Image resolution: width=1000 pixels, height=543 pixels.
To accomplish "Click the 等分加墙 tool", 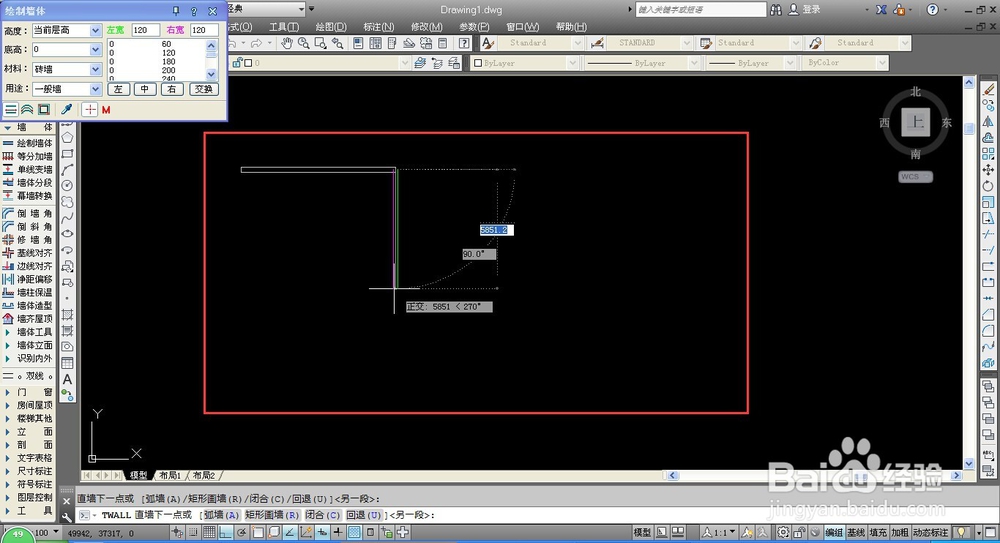I will click(x=28, y=156).
